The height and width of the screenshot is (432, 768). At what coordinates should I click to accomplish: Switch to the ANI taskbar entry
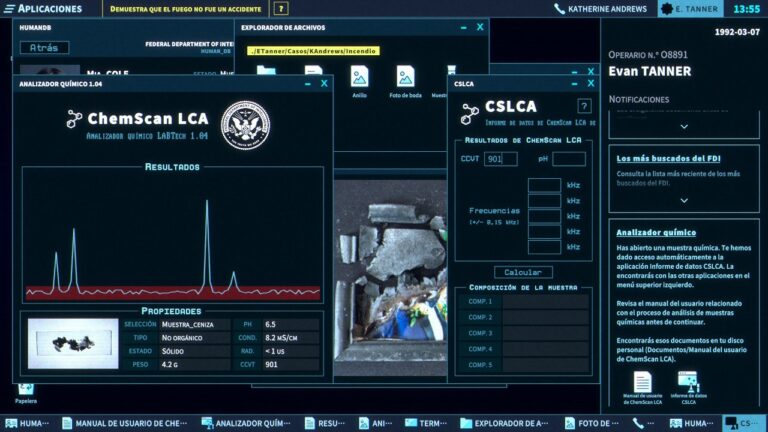[376, 423]
